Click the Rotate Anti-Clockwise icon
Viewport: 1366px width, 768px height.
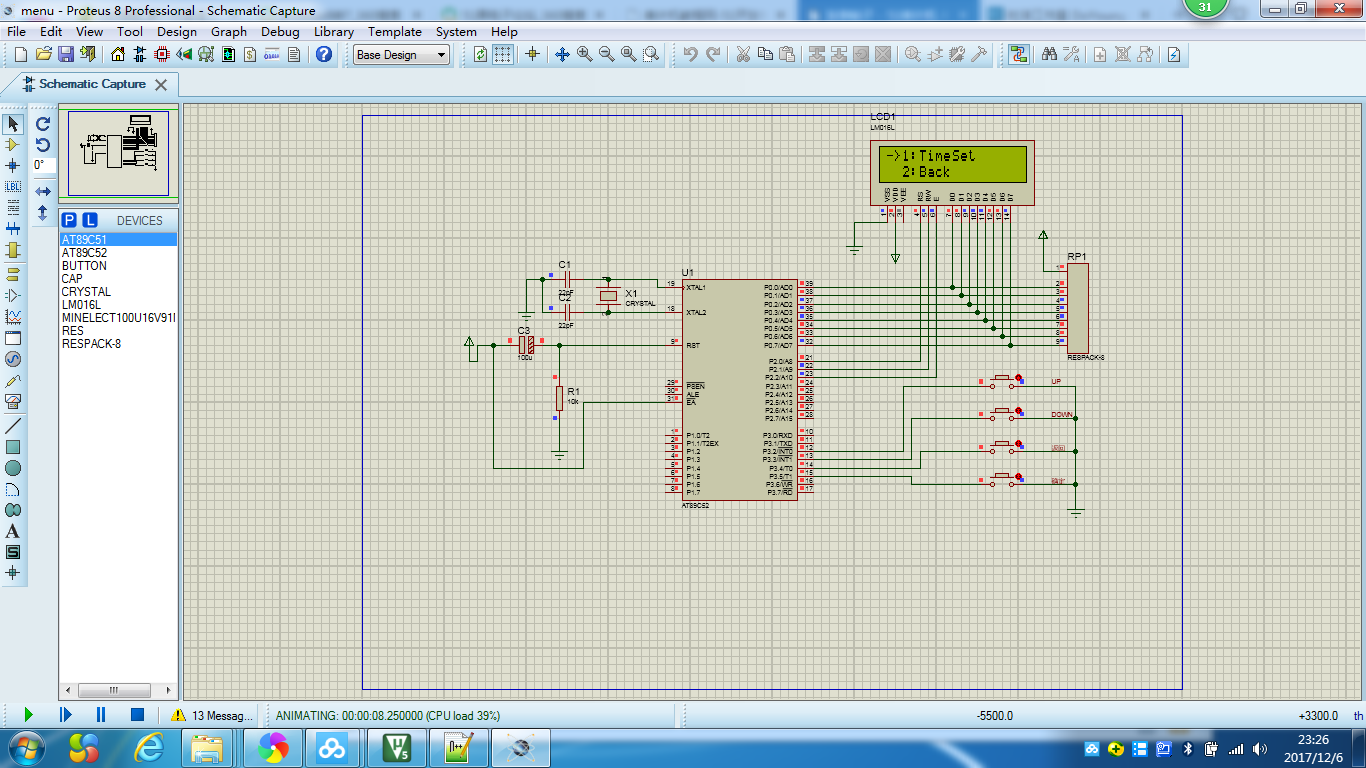(x=43, y=145)
